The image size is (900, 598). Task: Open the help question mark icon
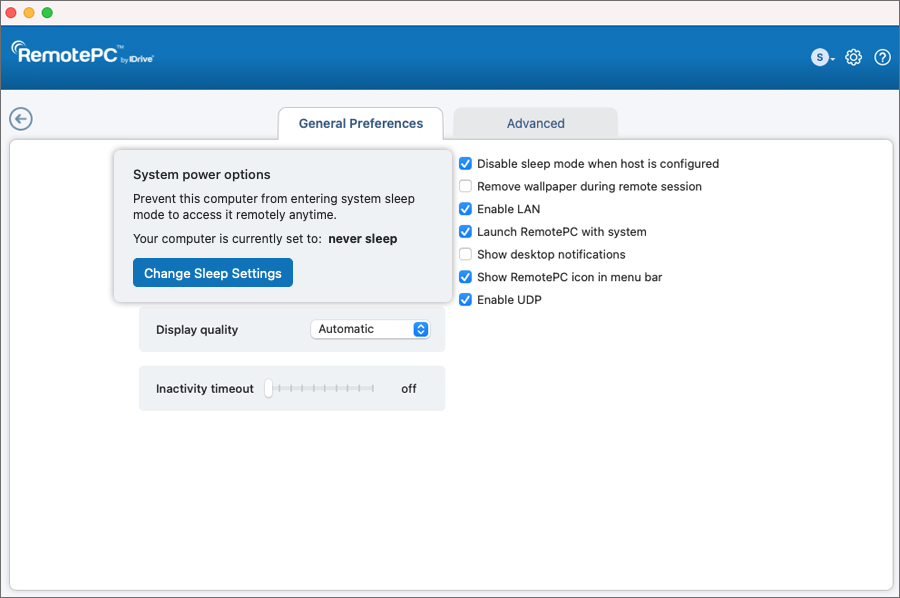[x=882, y=57]
